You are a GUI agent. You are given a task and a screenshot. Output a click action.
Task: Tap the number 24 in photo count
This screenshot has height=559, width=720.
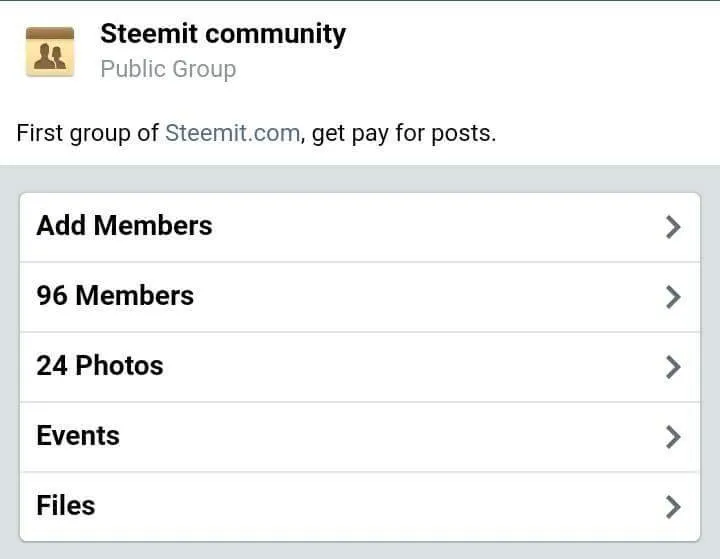pyautogui.click(x=52, y=366)
